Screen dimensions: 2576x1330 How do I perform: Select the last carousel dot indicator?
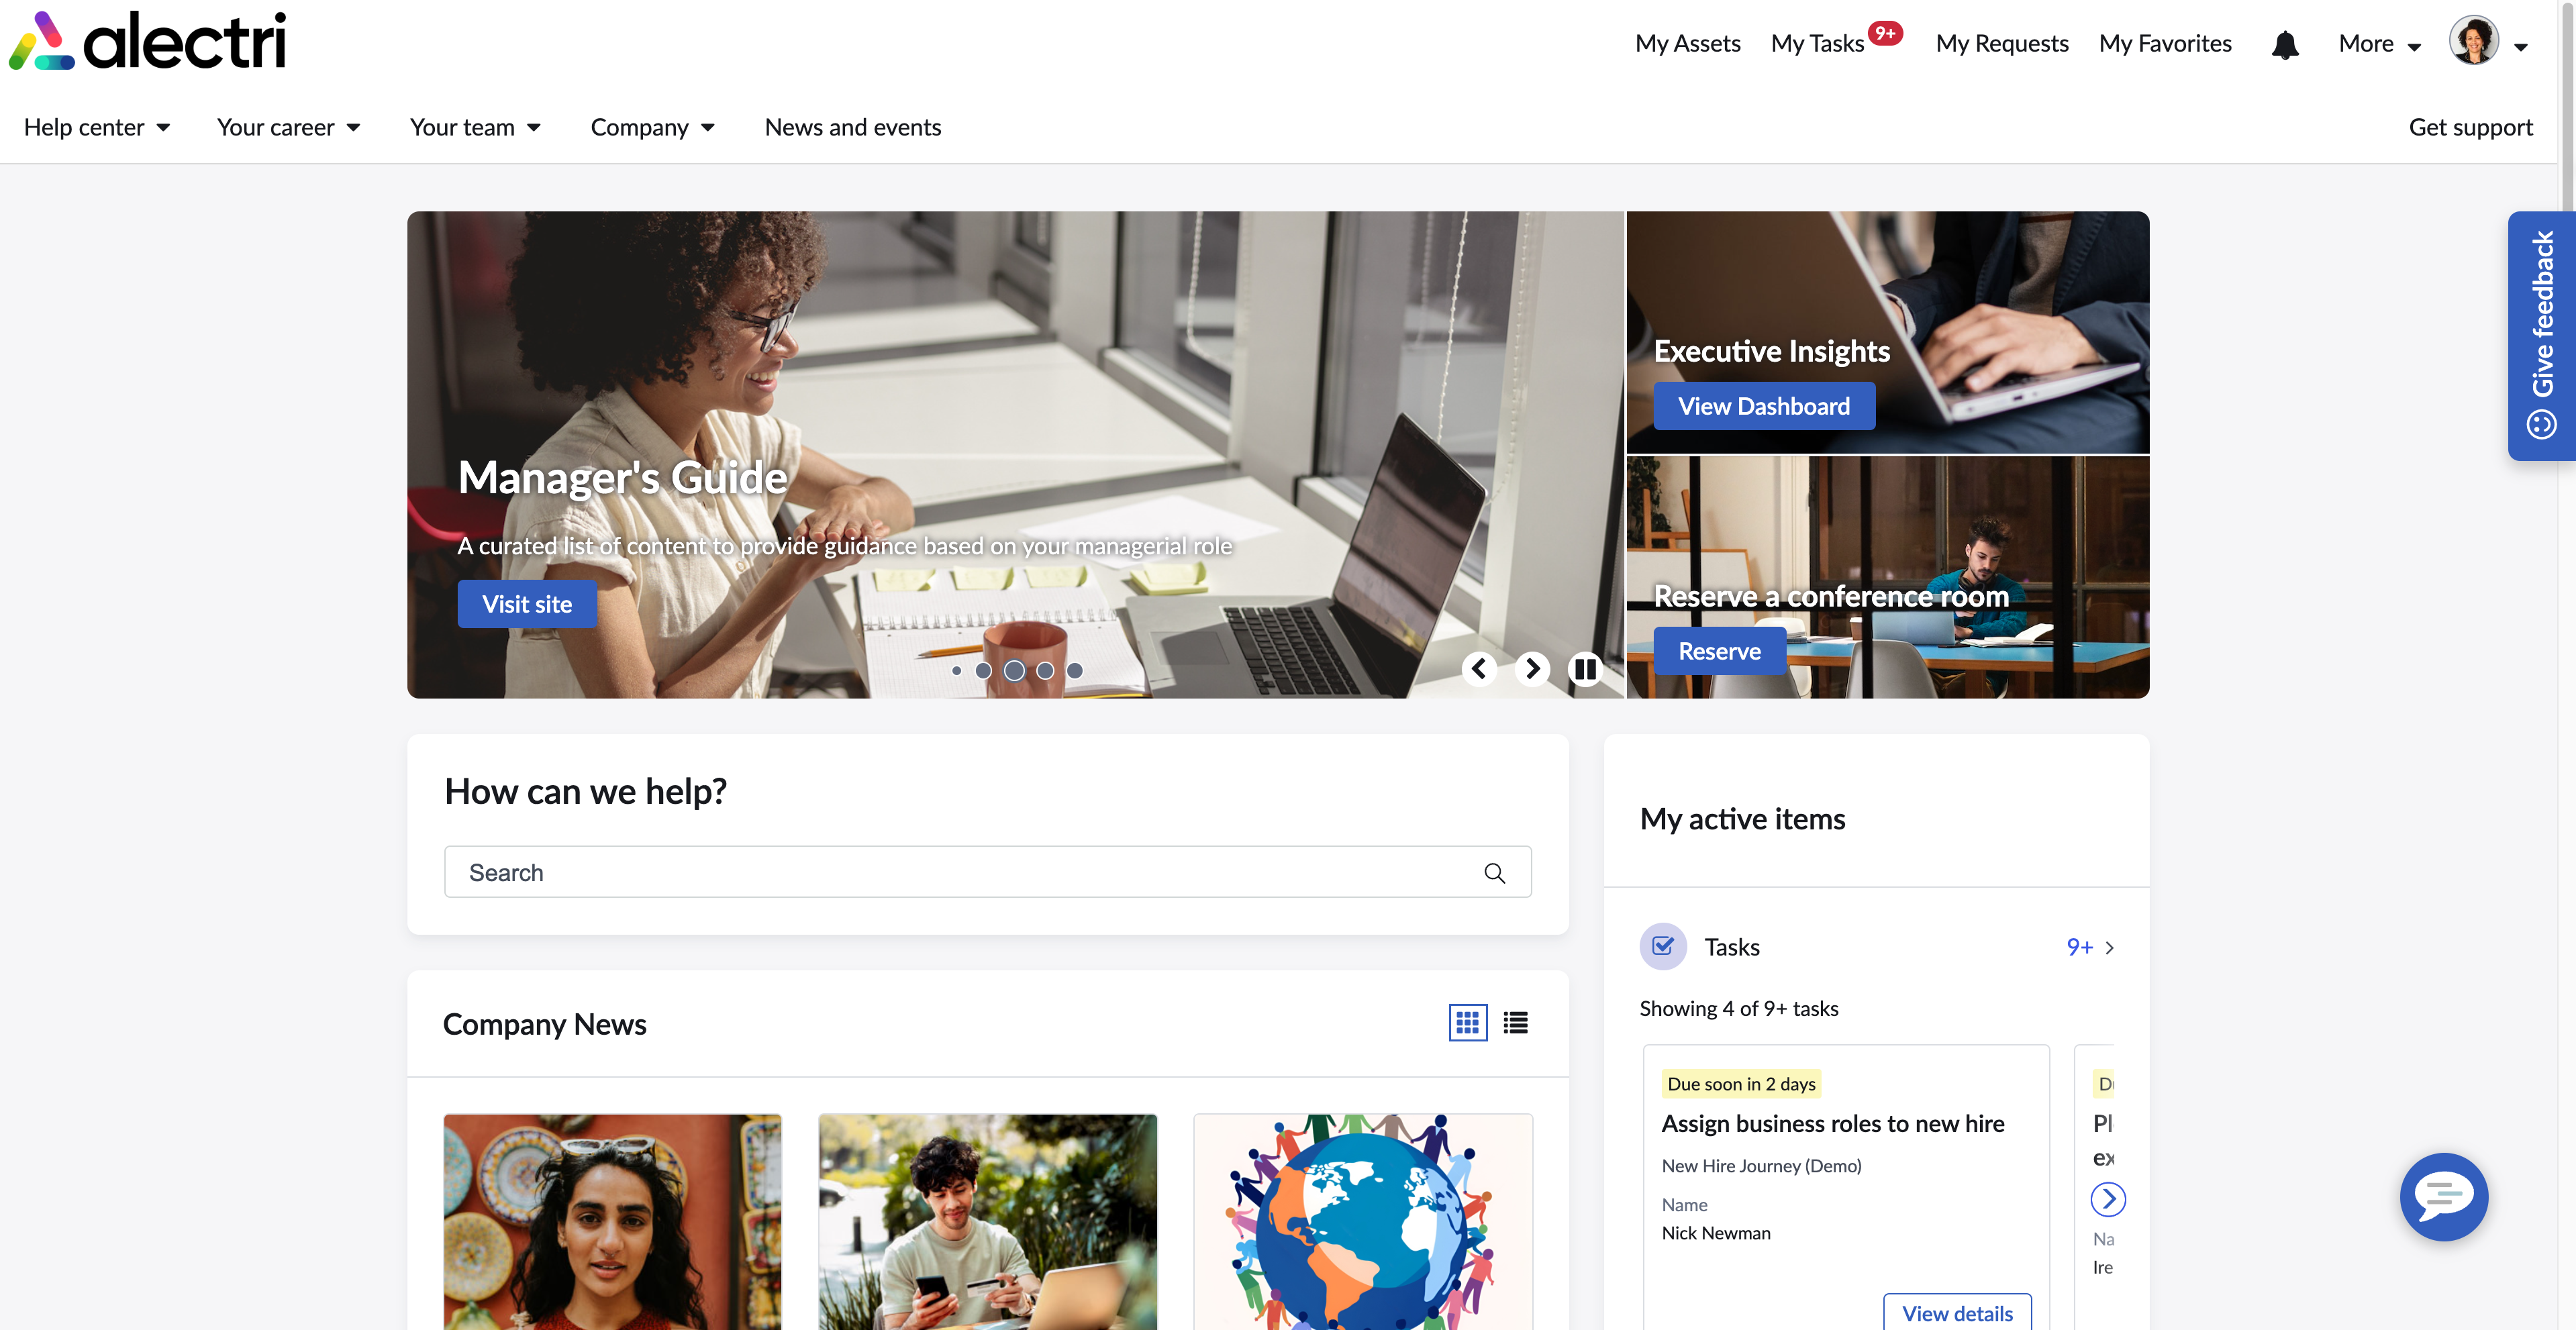click(x=1074, y=671)
